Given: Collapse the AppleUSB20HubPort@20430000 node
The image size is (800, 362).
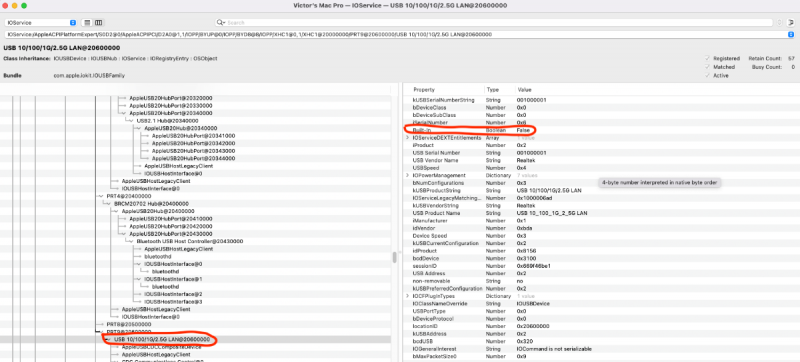Looking at the screenshot, I should (122, 234).
